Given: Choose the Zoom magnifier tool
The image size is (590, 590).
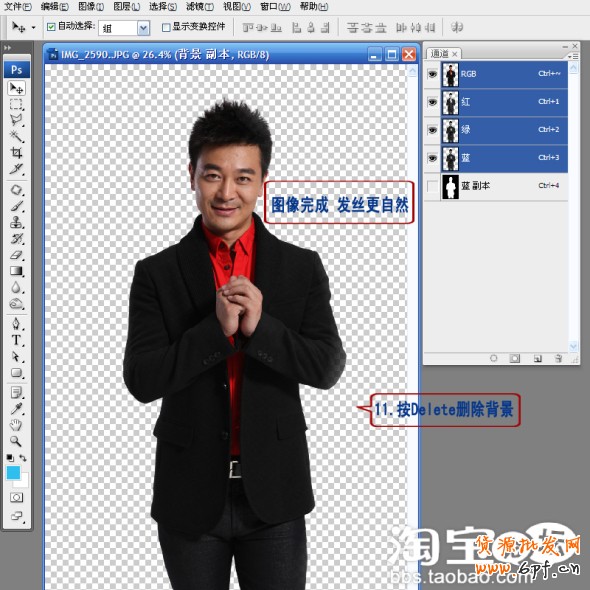Looking at the screenshot, I should [16, 441].
